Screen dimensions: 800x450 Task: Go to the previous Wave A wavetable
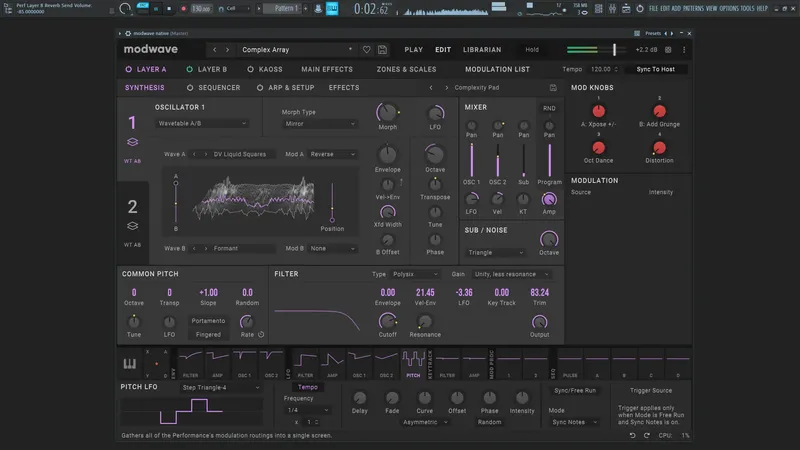click(195, 155)
